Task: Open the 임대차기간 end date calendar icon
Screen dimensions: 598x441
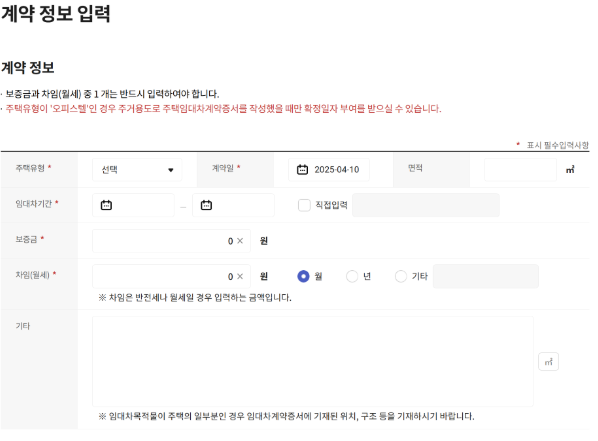Action: (x=206, y=205)
